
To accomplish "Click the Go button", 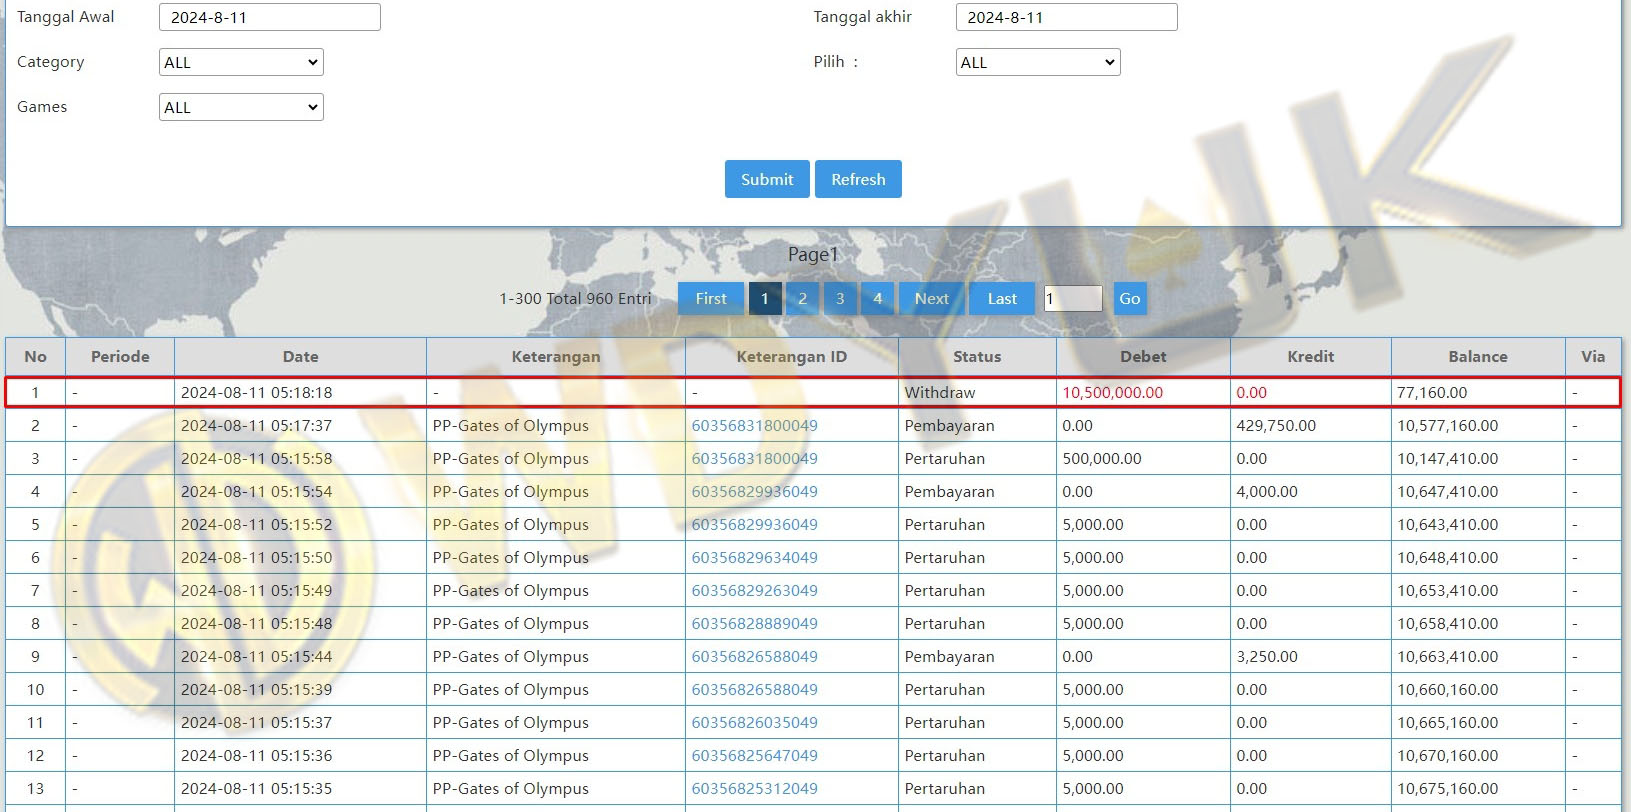I will click(x=1130, y=298).
